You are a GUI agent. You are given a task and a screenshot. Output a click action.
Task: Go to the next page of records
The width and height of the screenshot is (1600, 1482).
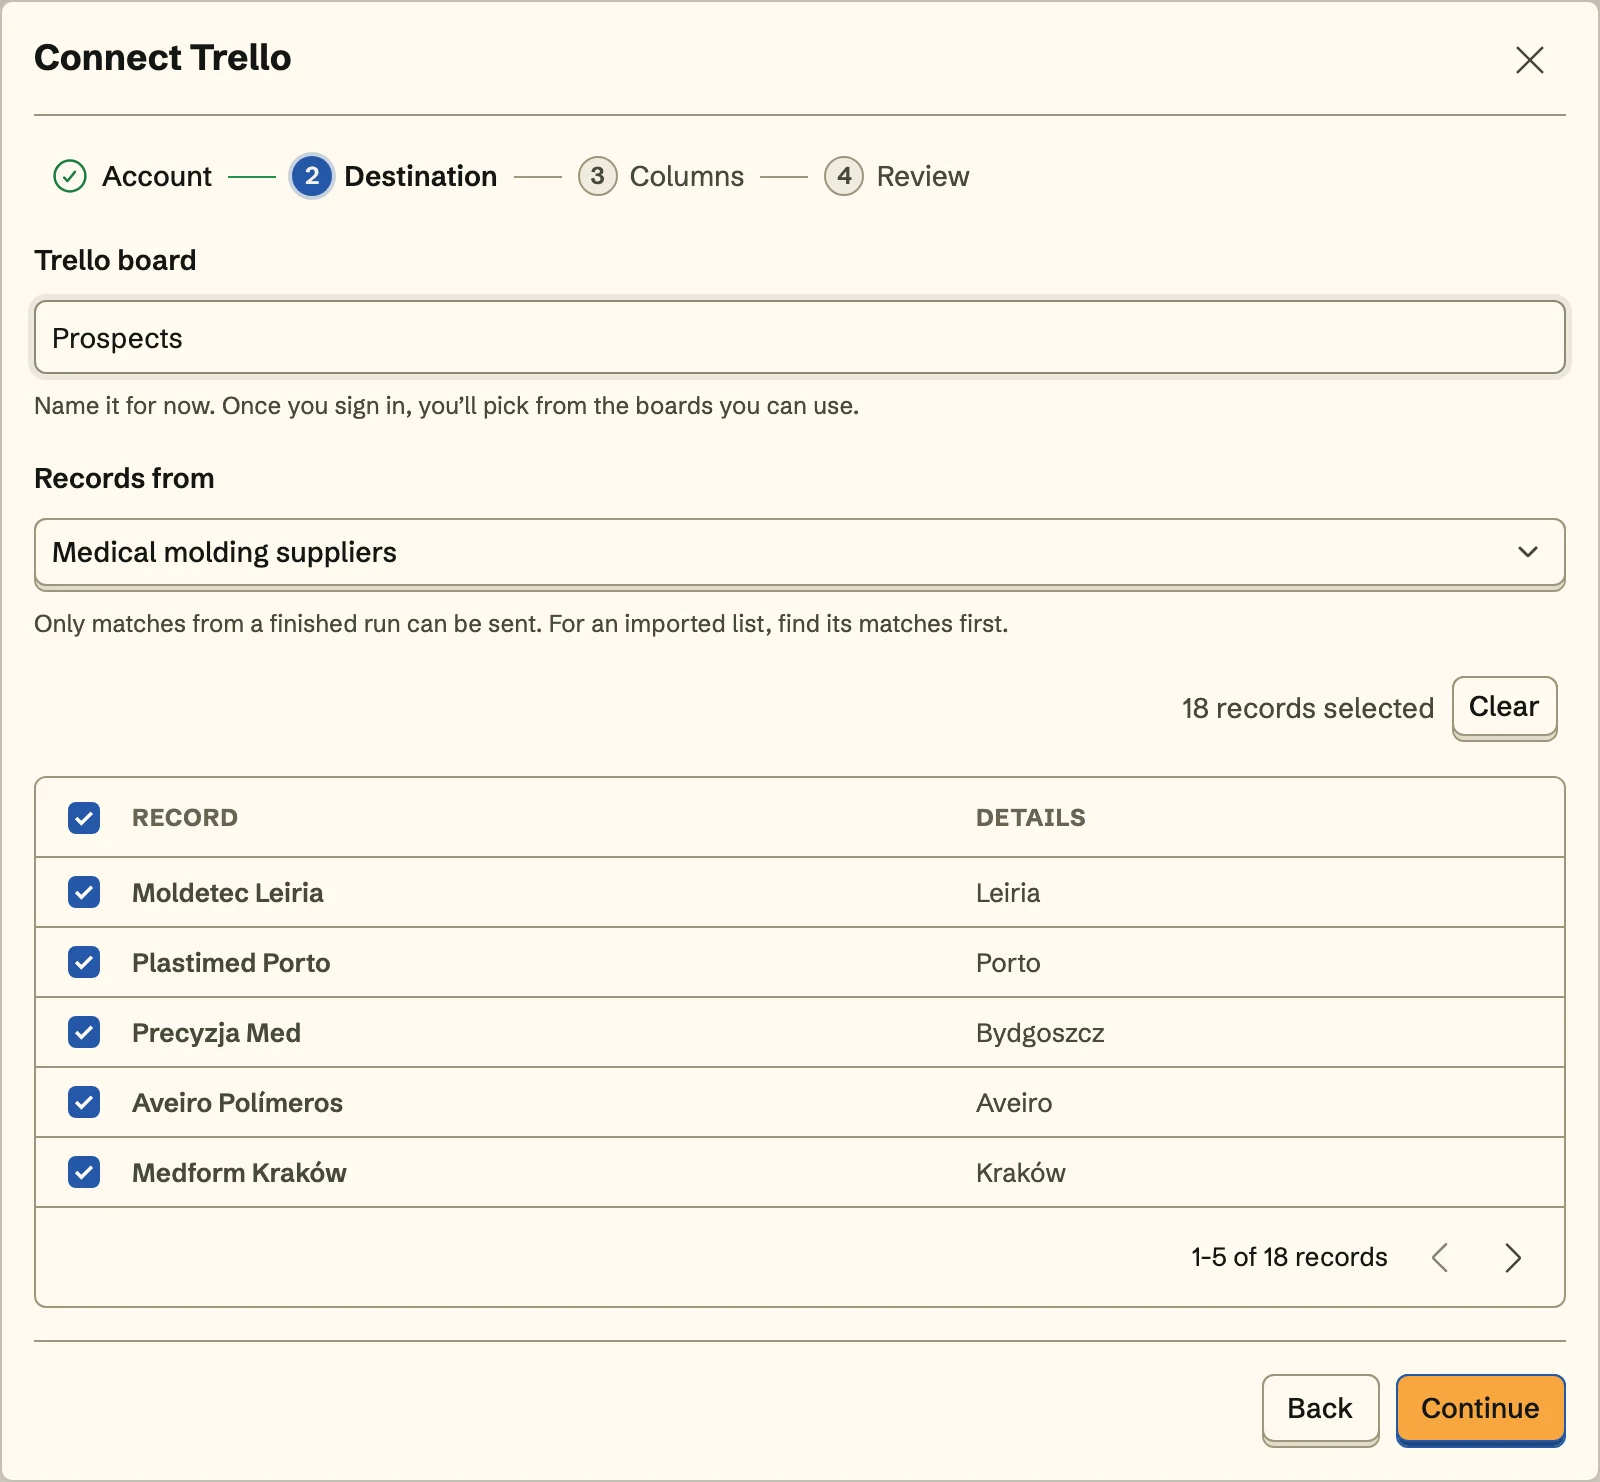1513,1257
